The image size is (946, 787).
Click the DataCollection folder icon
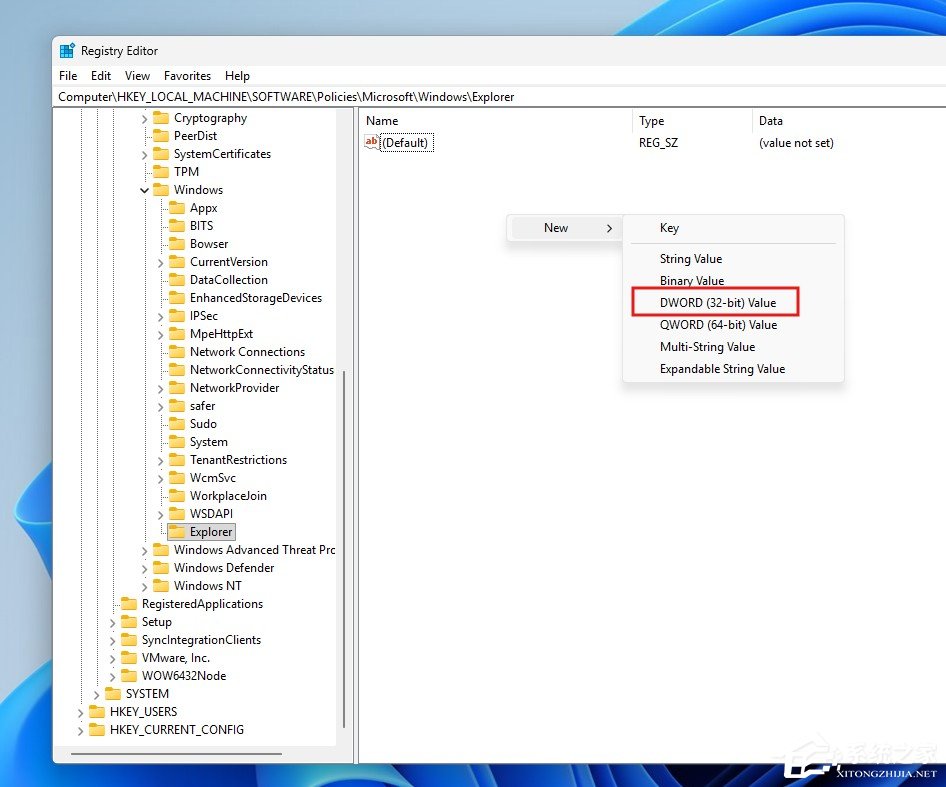[177, 279]
